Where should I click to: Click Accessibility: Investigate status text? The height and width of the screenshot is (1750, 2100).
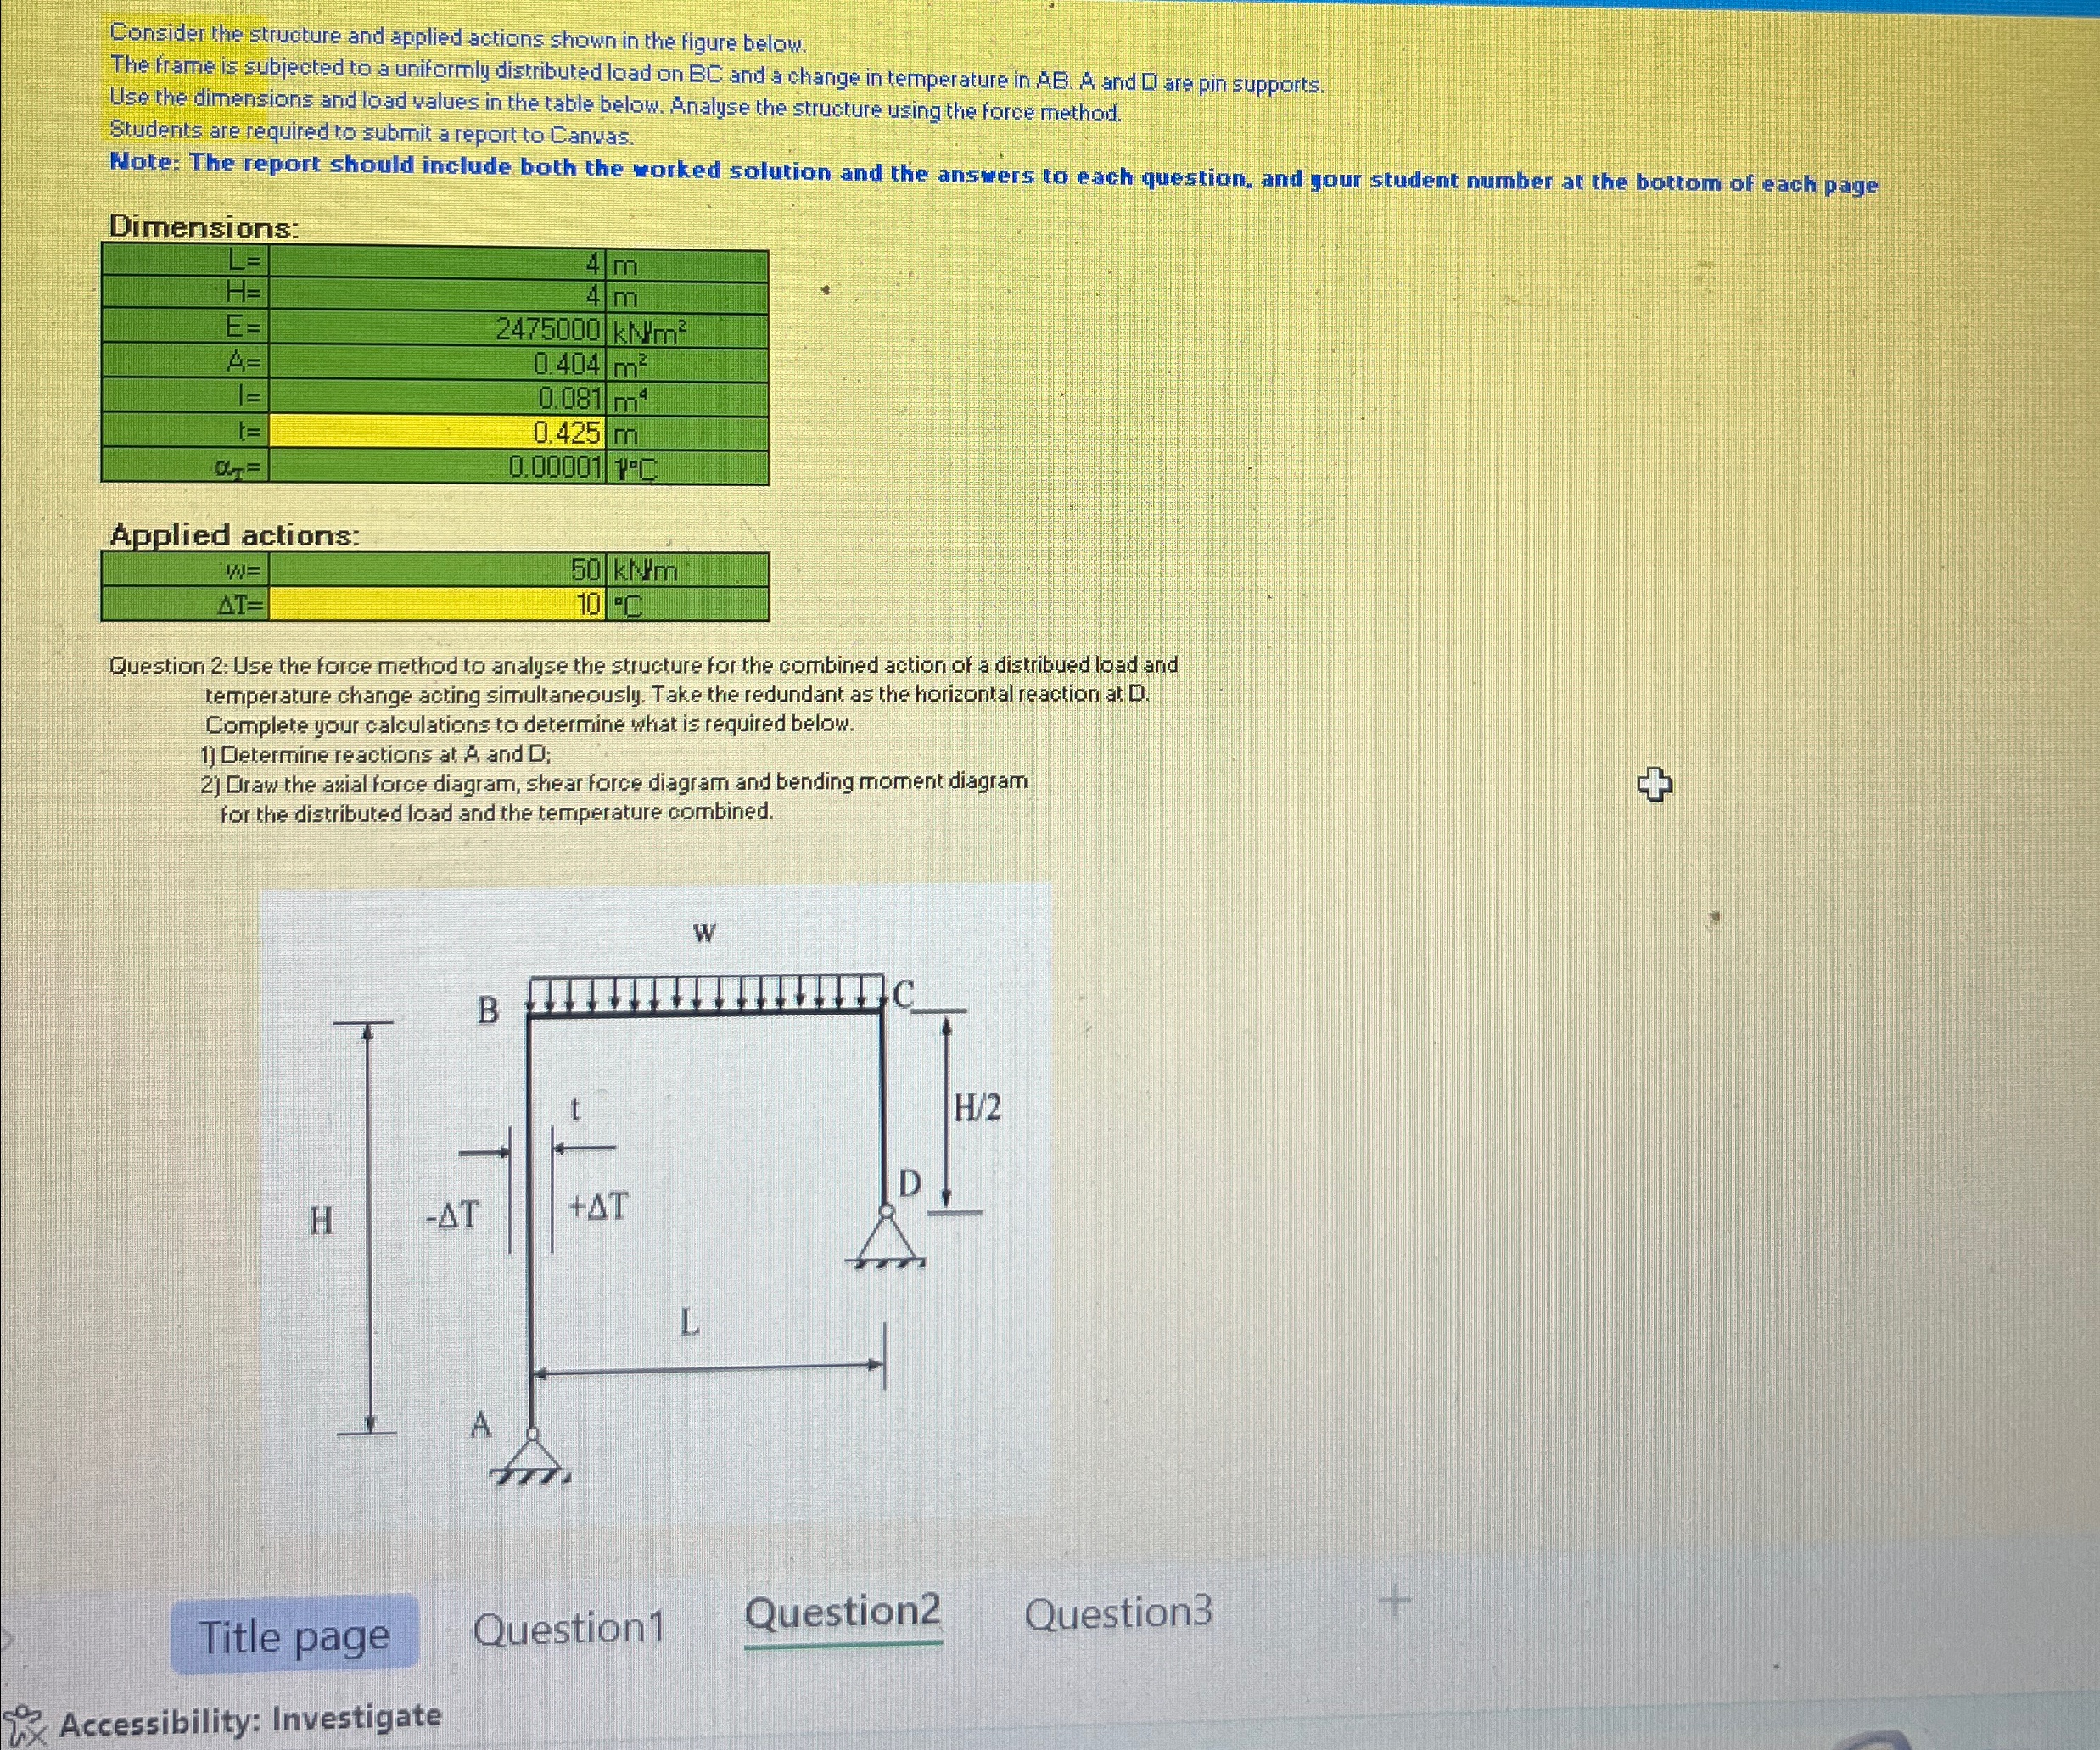point(250,1721)
